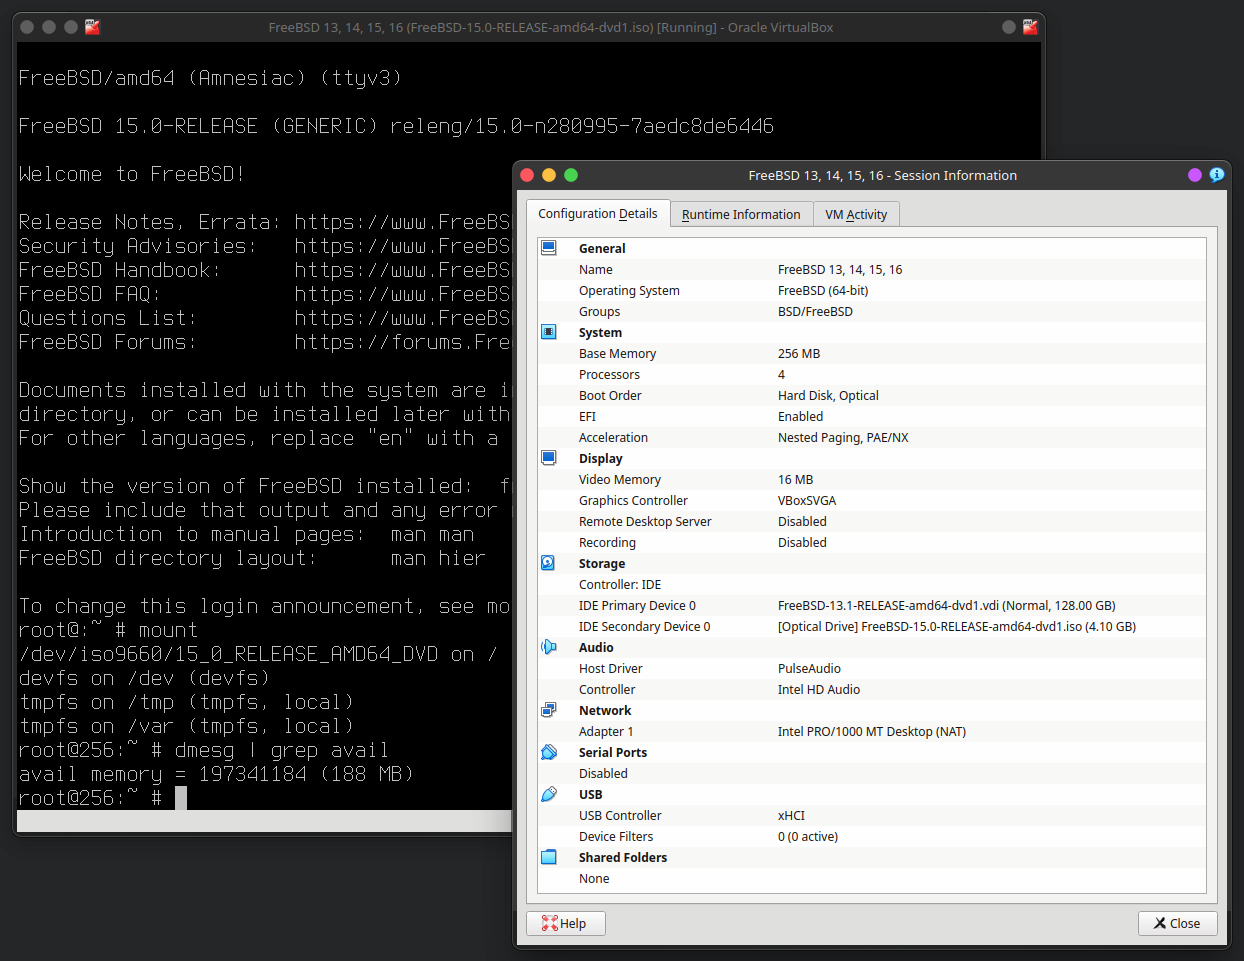Select the Configuration Details tab

coord(598,213)
